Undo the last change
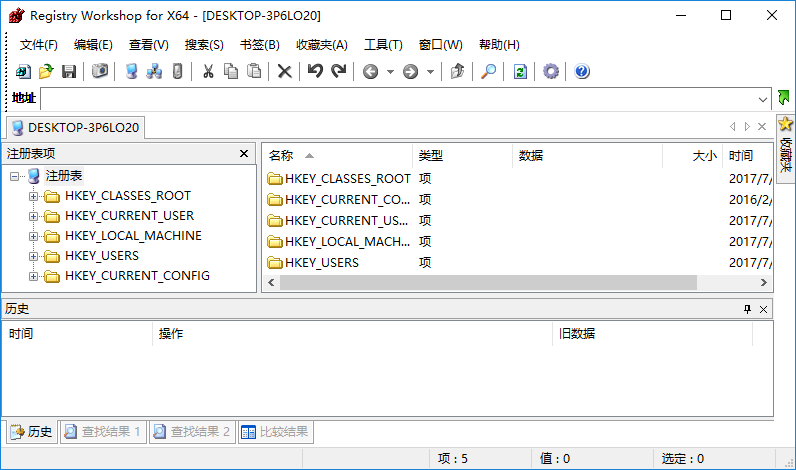The width and height of the screenshot is (796, 470). tap(315, 71)
